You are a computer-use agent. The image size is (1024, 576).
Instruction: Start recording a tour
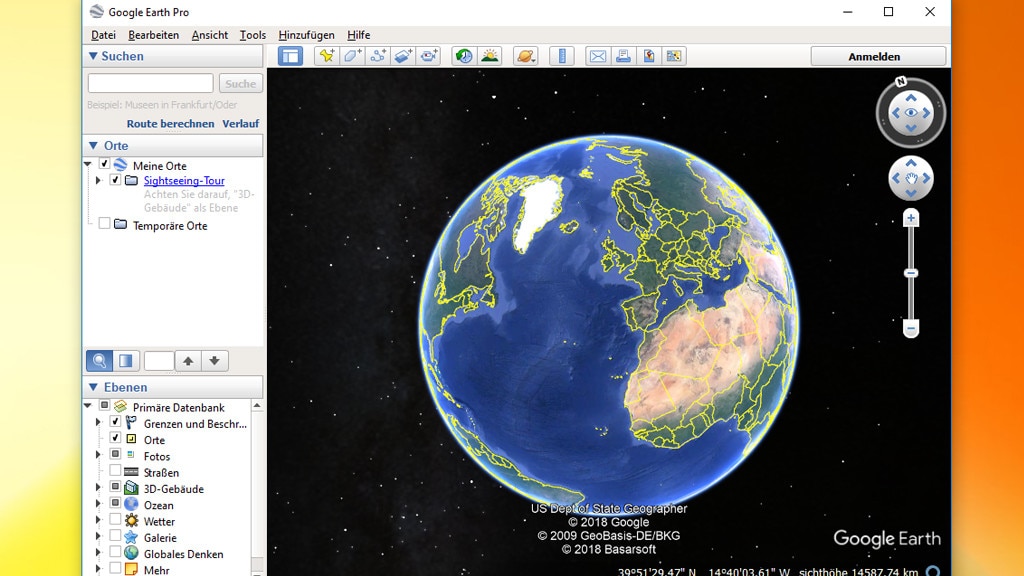tap(430, 56)
